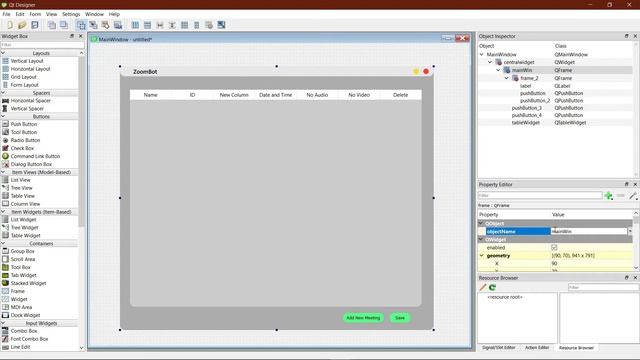This screenshot has width=640, height=360.
Task: Open the Settings menu
Action: pos(71,14)
